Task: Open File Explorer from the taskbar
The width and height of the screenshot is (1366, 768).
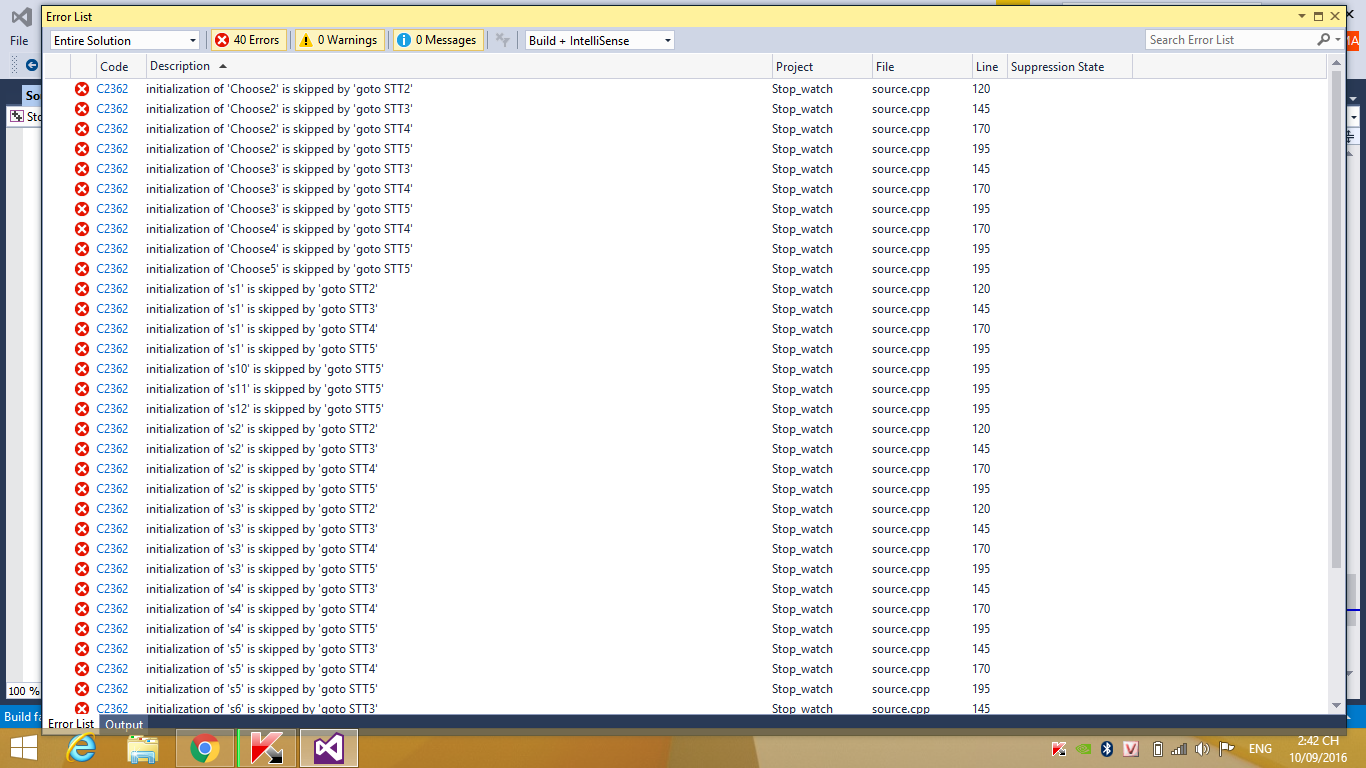Action: coord(143,748)
